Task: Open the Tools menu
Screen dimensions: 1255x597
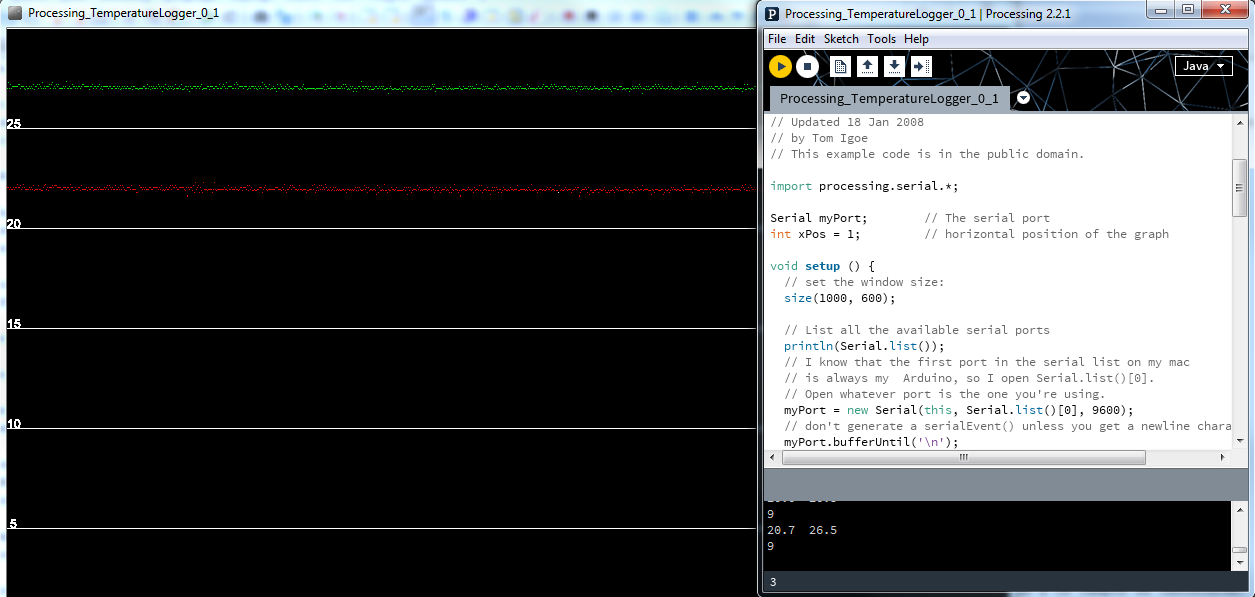Action: tap(882, 39)
